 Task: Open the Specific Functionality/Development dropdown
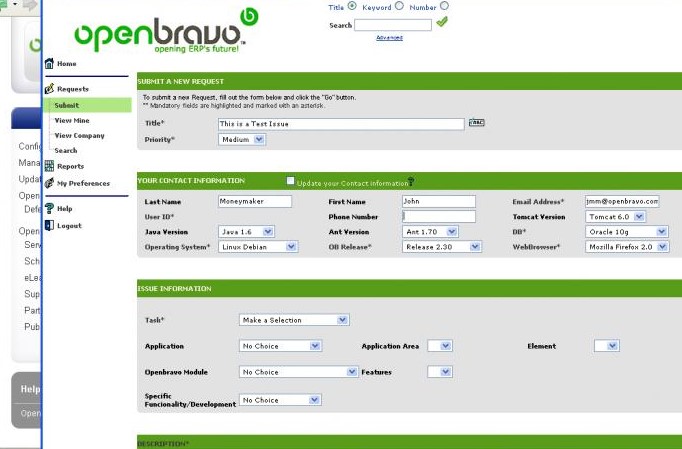click(x=280, y=400)
